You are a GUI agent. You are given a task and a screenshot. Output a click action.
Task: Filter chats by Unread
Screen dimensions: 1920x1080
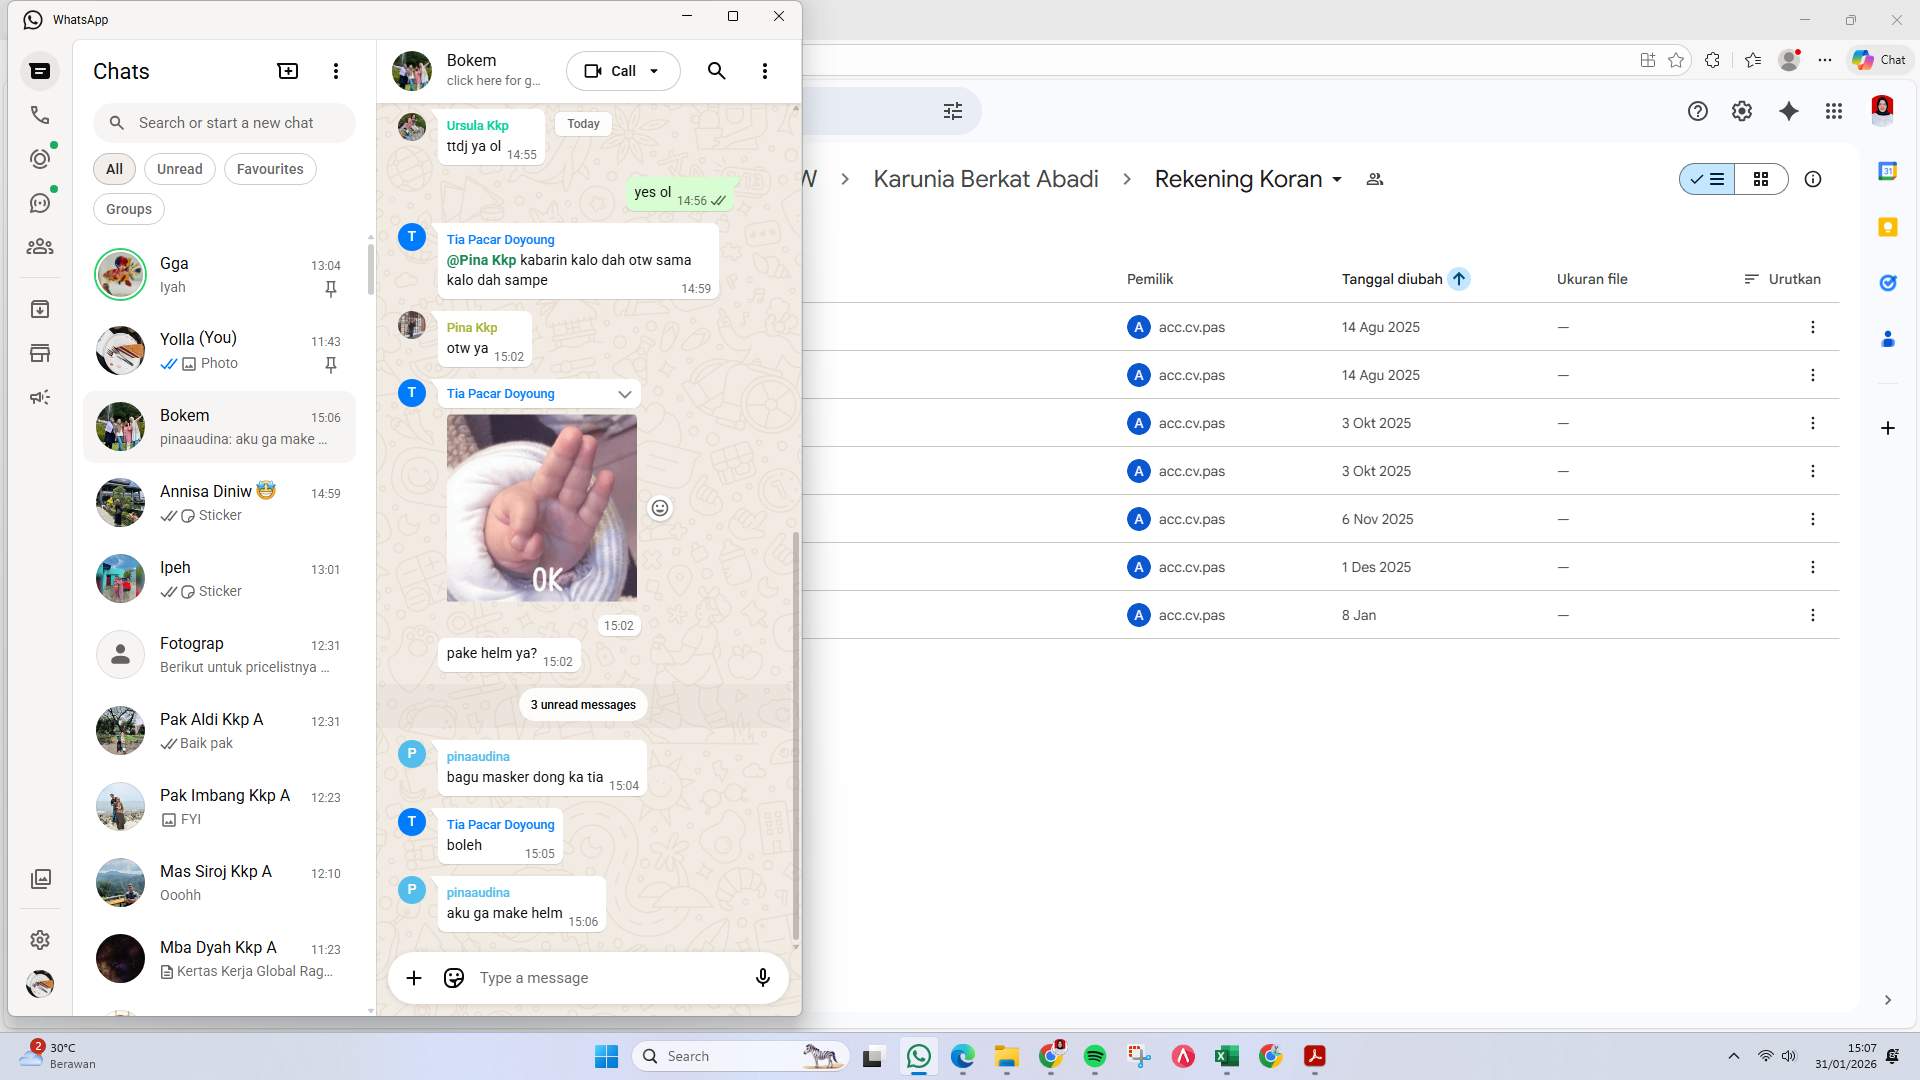[179, 168]
